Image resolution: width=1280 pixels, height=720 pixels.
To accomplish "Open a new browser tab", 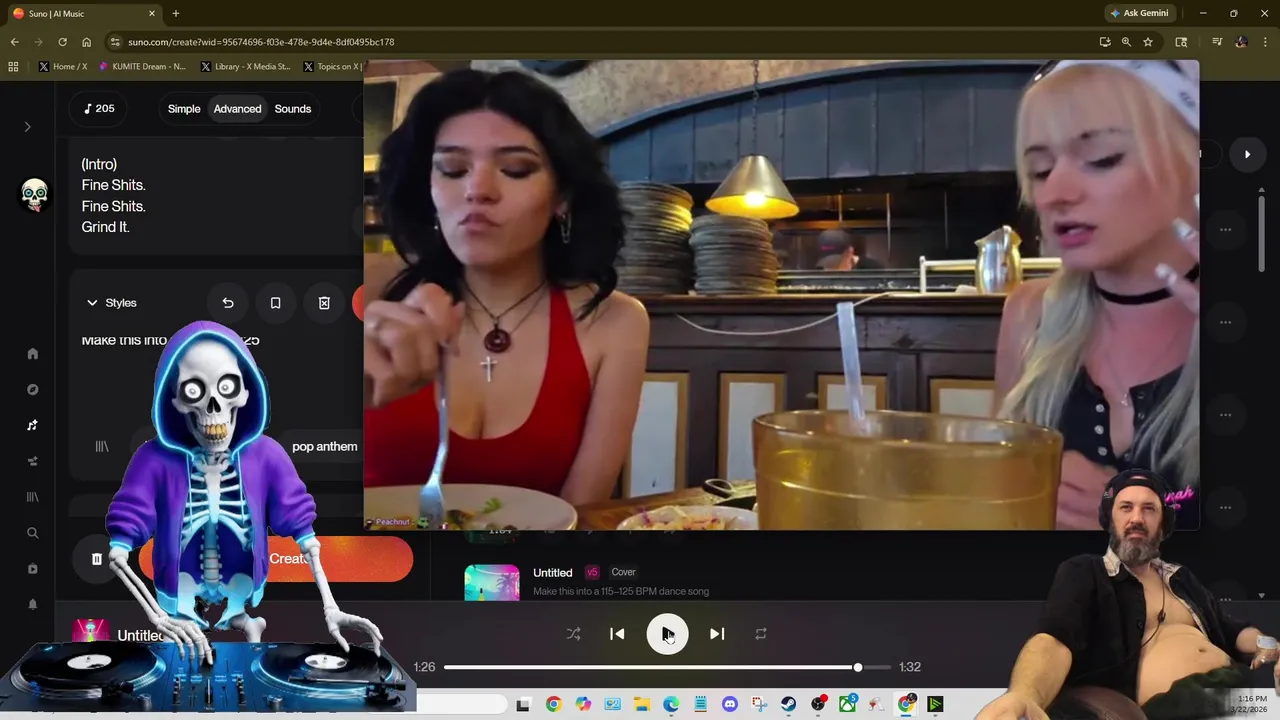I will click(176, 13).
